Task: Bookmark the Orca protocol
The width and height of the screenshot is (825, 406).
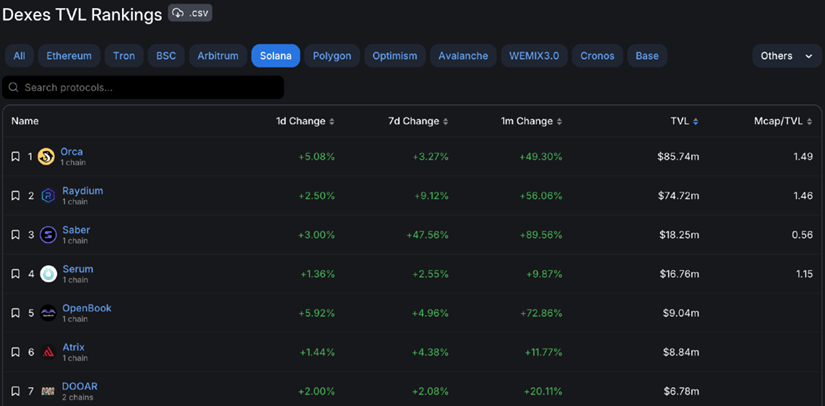Action: point(16,157)
